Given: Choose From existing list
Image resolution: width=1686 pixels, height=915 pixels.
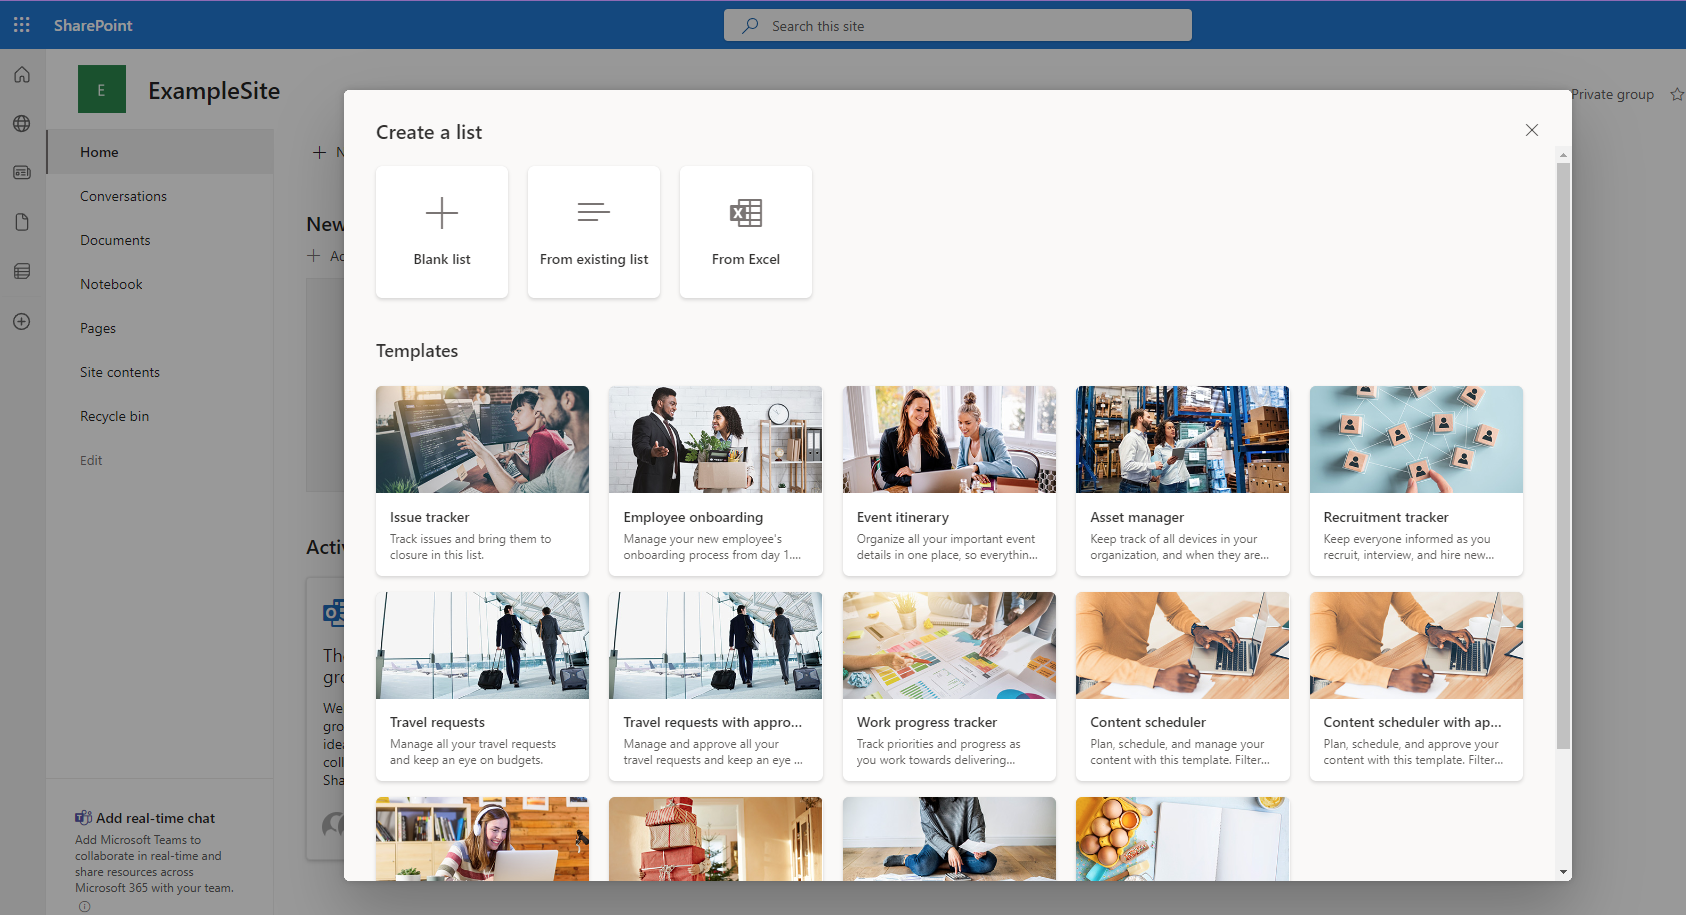Looking at the screenshot, I should [x=593, y=231].
